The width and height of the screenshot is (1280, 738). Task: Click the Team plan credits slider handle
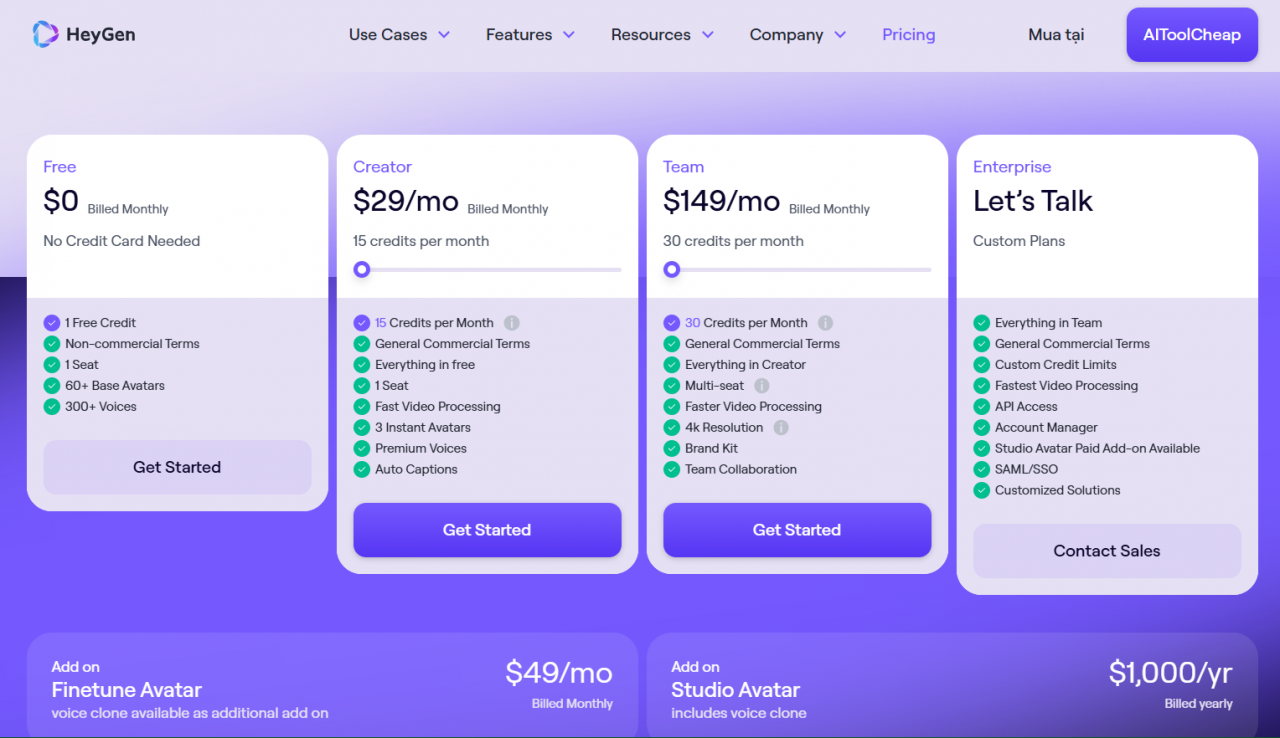point(672,269)
